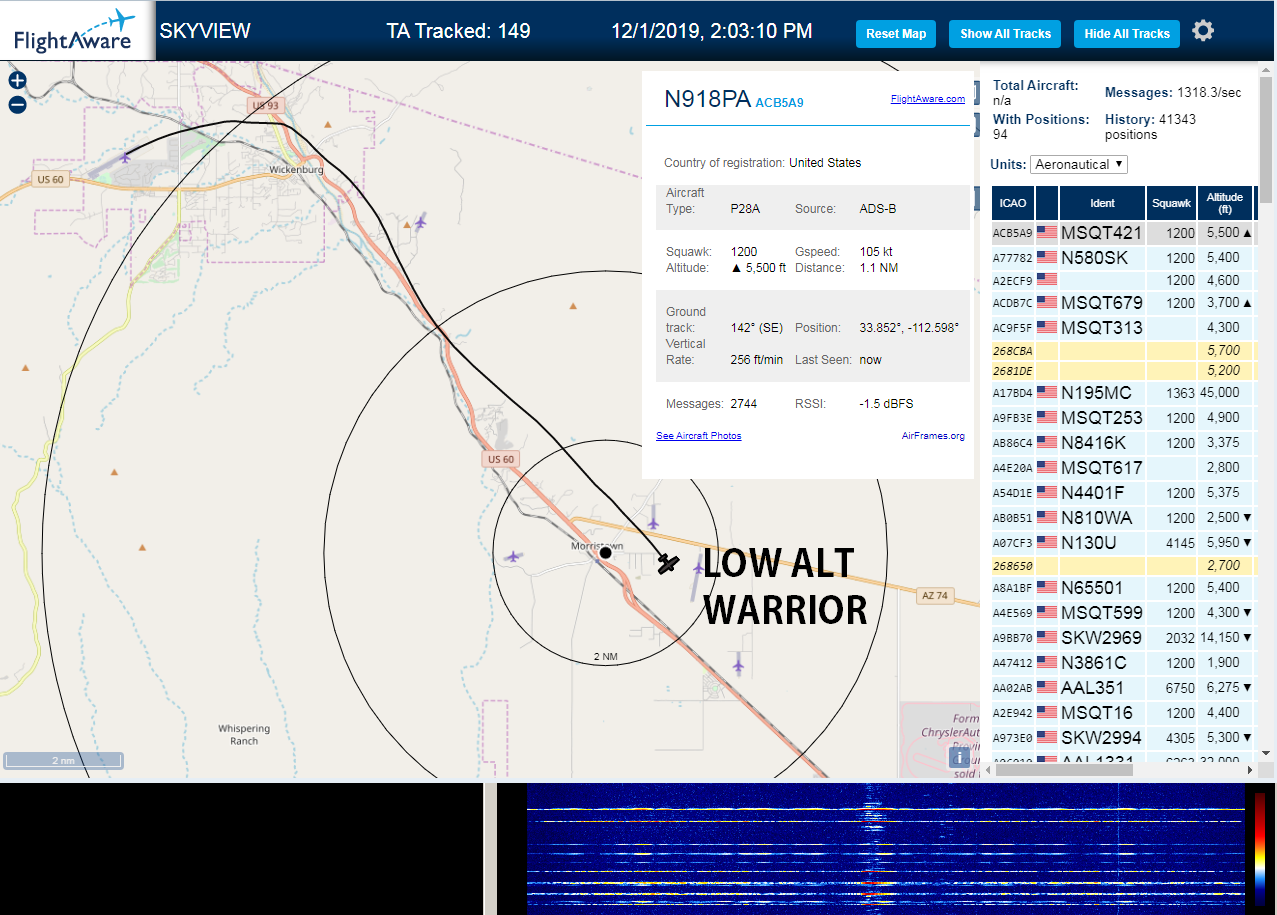Image resolution: width=1277 pixels, height=915 pixels.
Task: Click the ACB5A9 hex code link beside N918PA
Action: 779,103
